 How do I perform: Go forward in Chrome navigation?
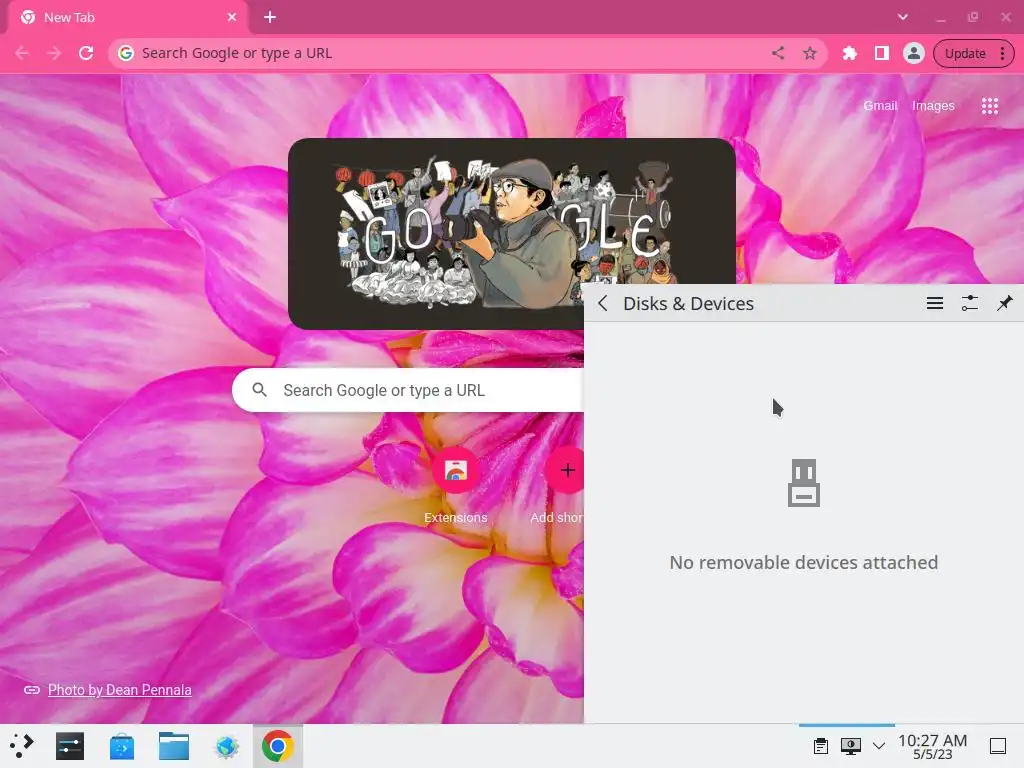point(54,53)
